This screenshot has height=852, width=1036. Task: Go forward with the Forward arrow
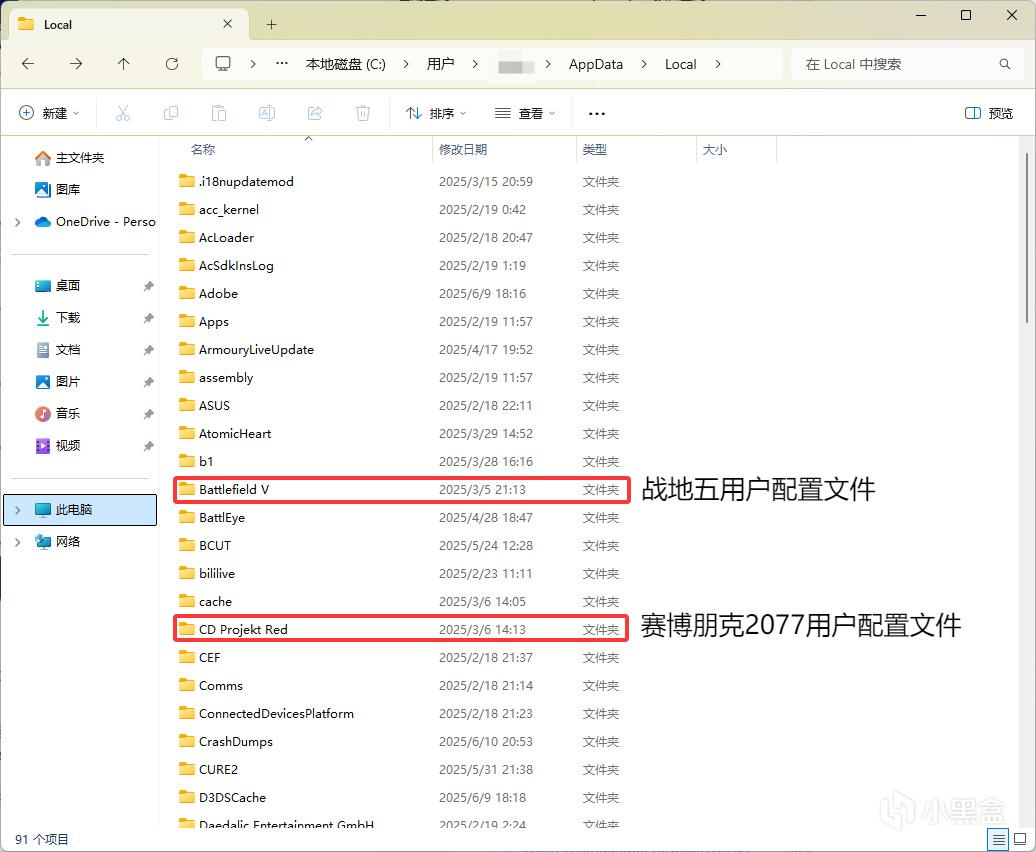coord(76,64)
